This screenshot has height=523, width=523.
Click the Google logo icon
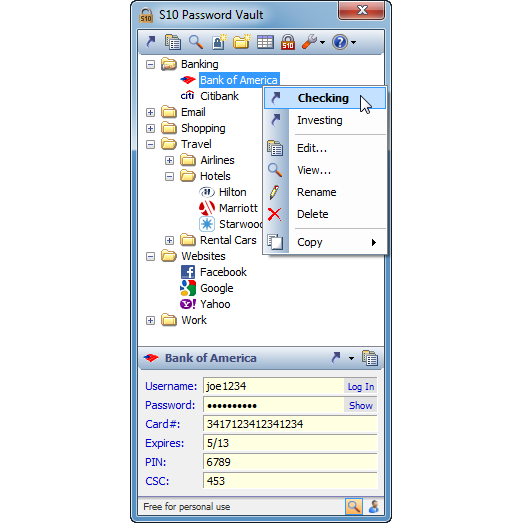(x=188, y=288)
